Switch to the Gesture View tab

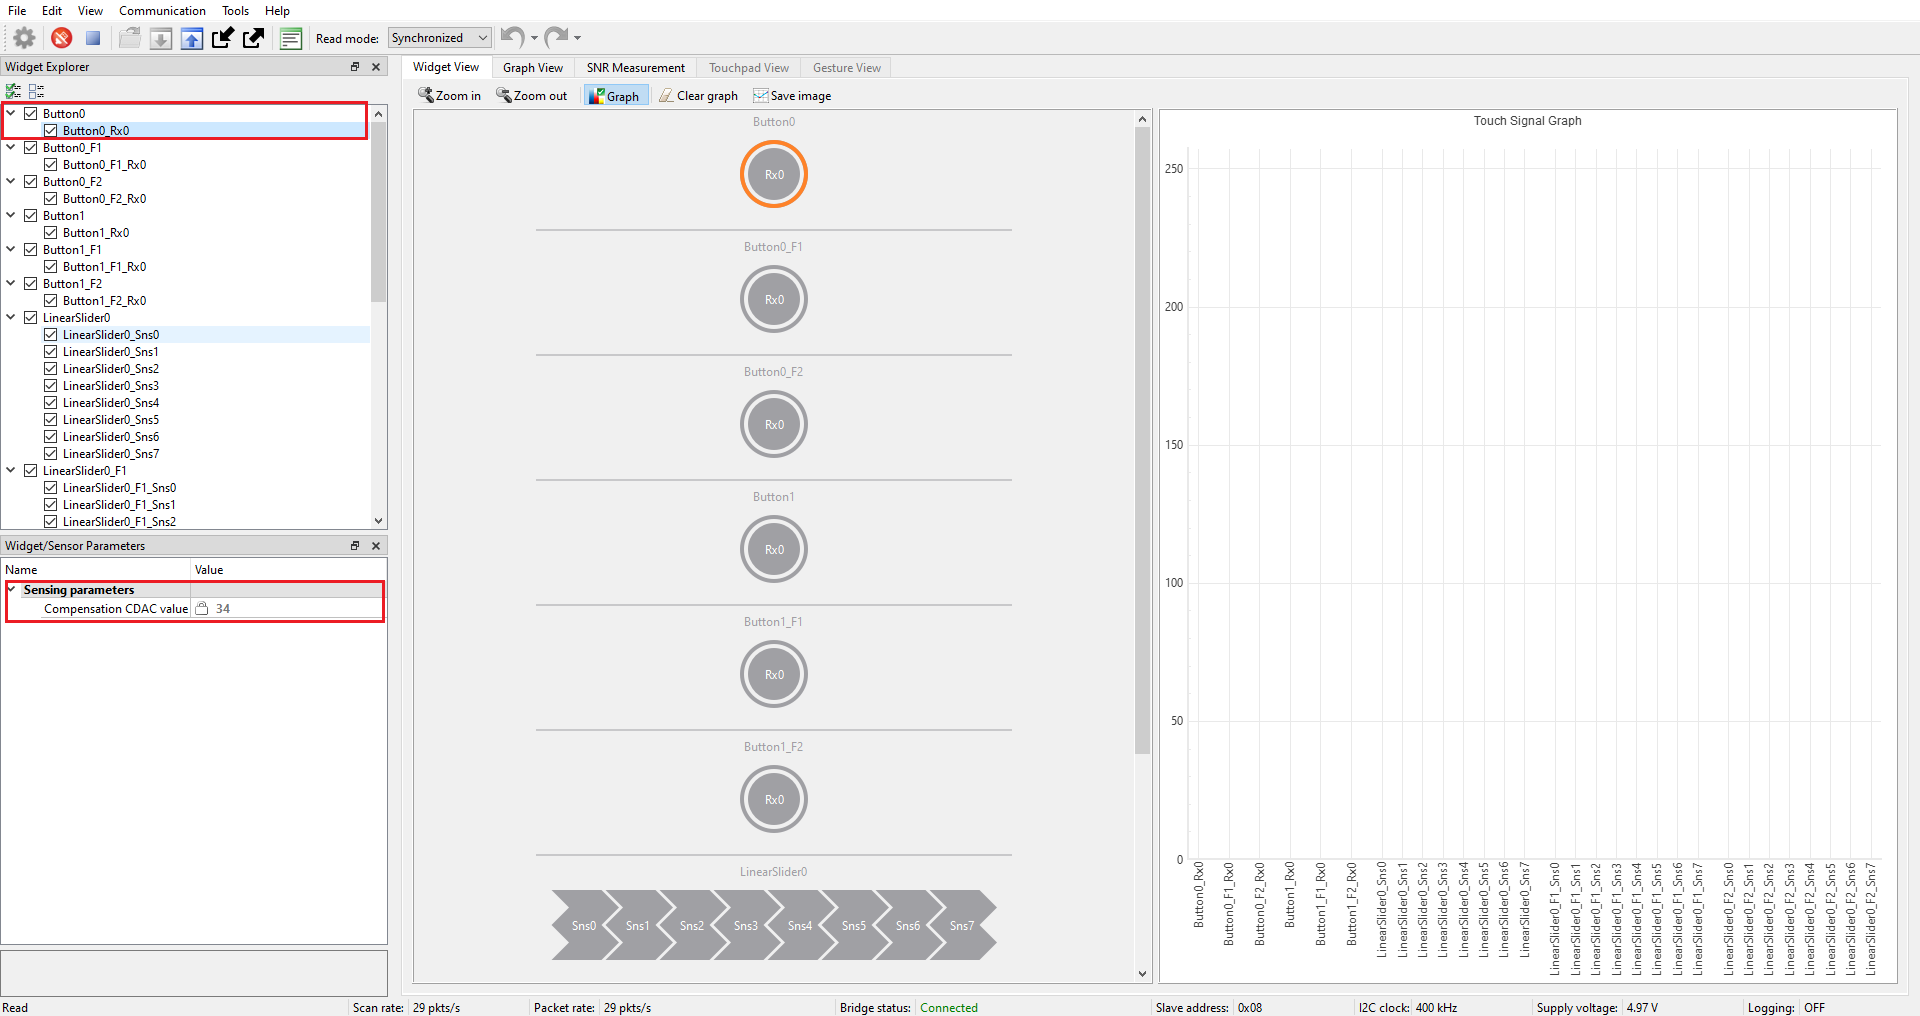(x=847, y=68)
